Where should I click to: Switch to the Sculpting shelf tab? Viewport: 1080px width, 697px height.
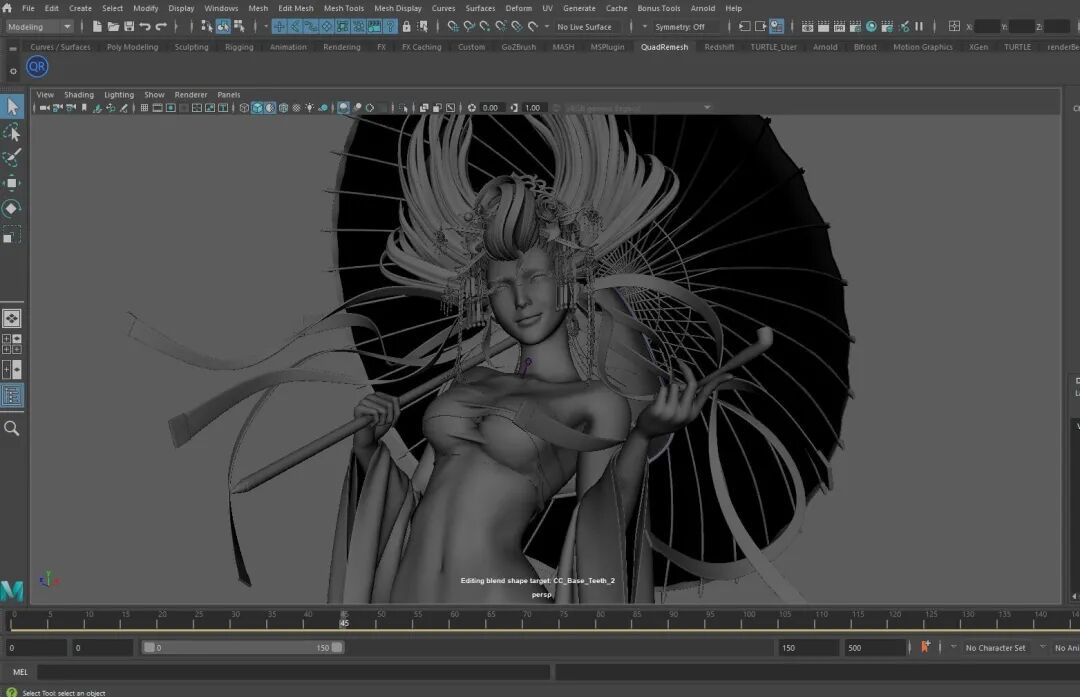tap(191, 47)
